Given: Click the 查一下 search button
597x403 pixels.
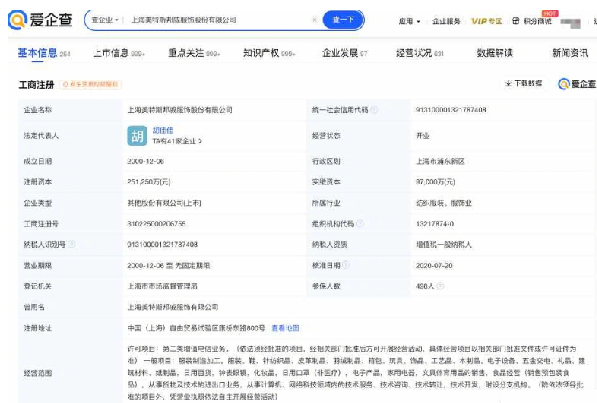Looking at the screenshot, I should [343, 20].
